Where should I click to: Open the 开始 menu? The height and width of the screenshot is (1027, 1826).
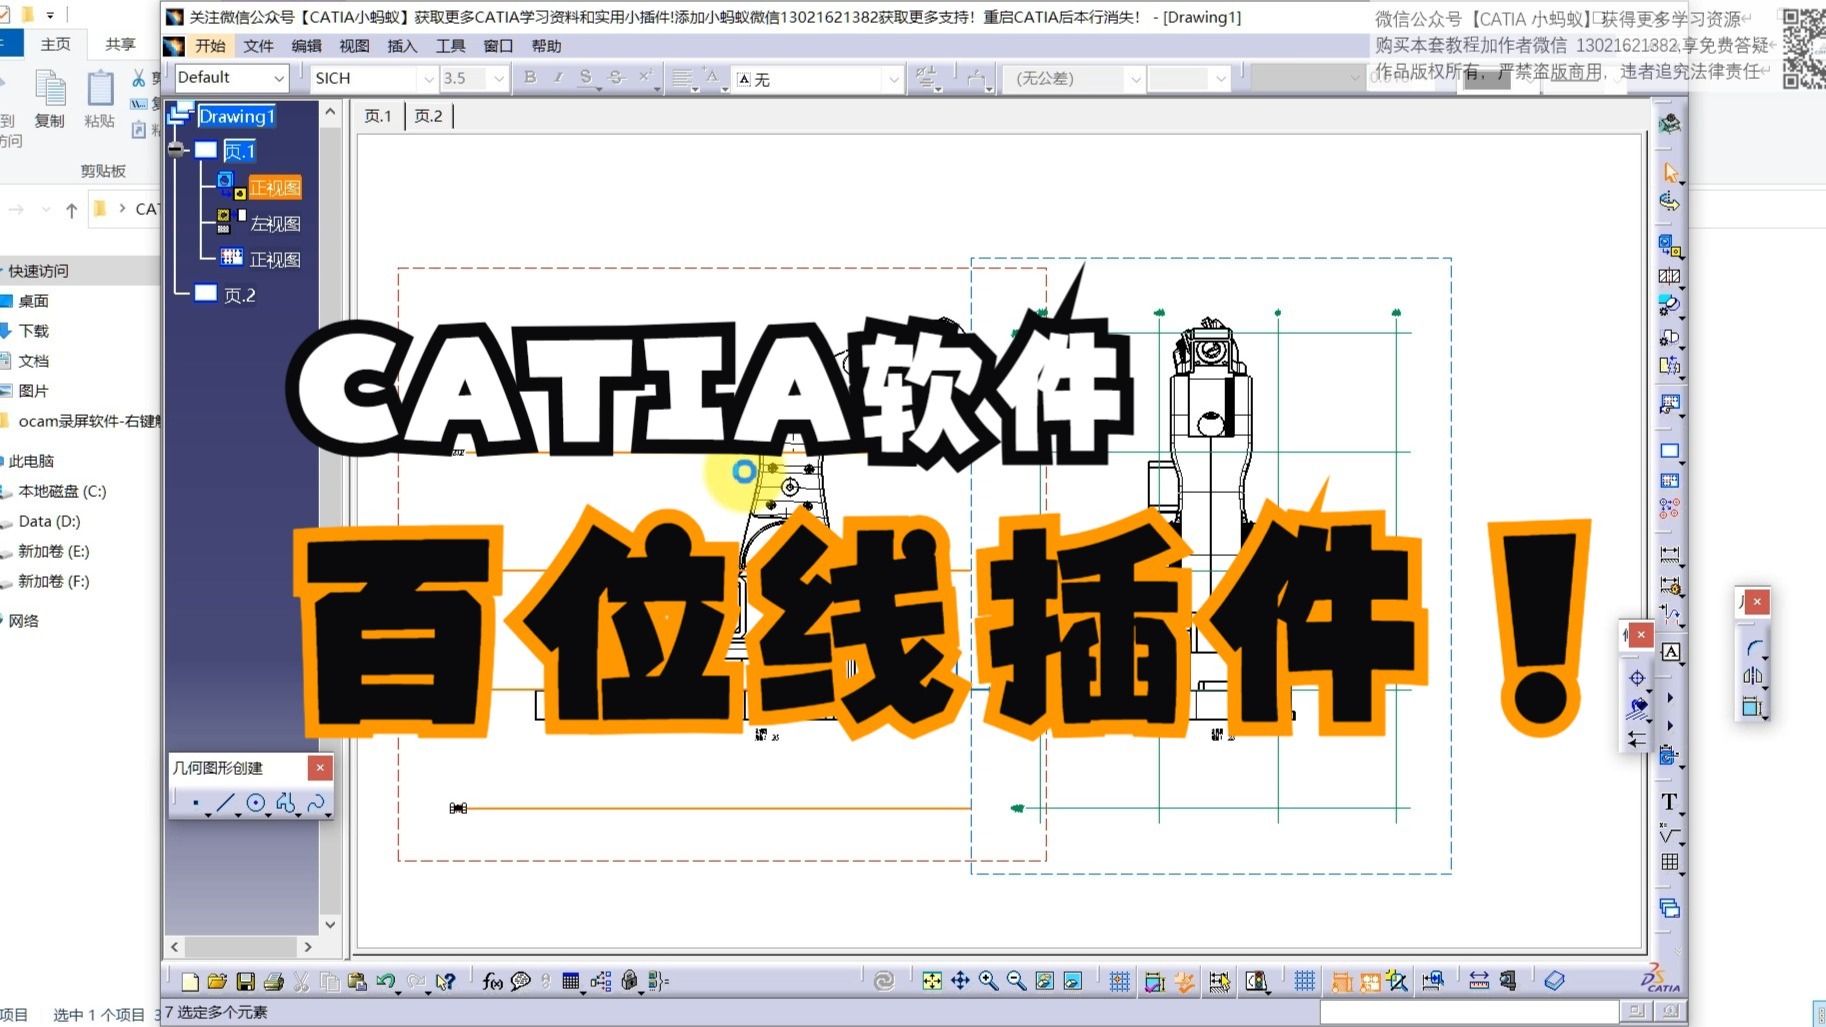[210, 46]
